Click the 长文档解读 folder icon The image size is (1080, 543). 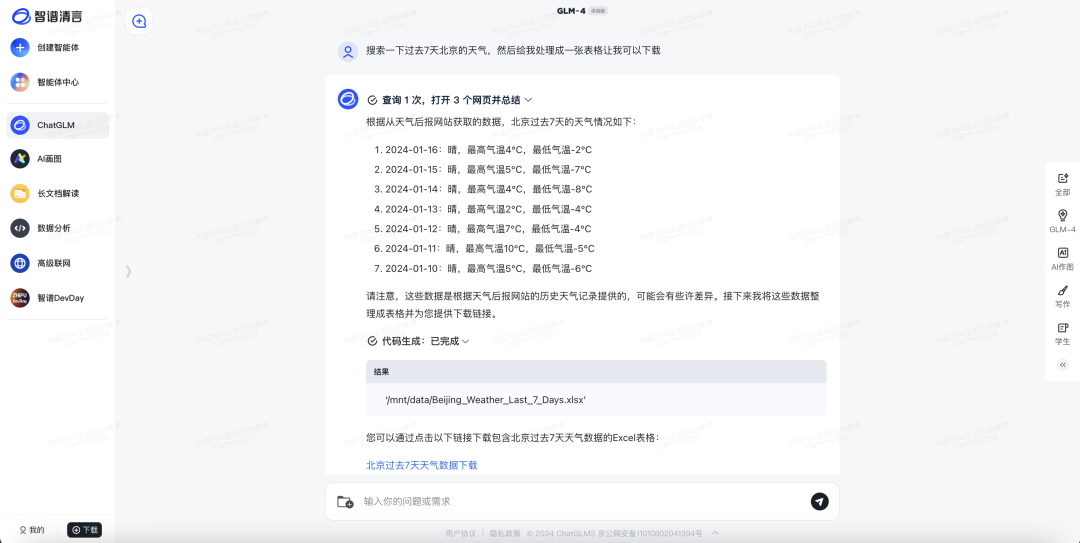tap(20, 194)
